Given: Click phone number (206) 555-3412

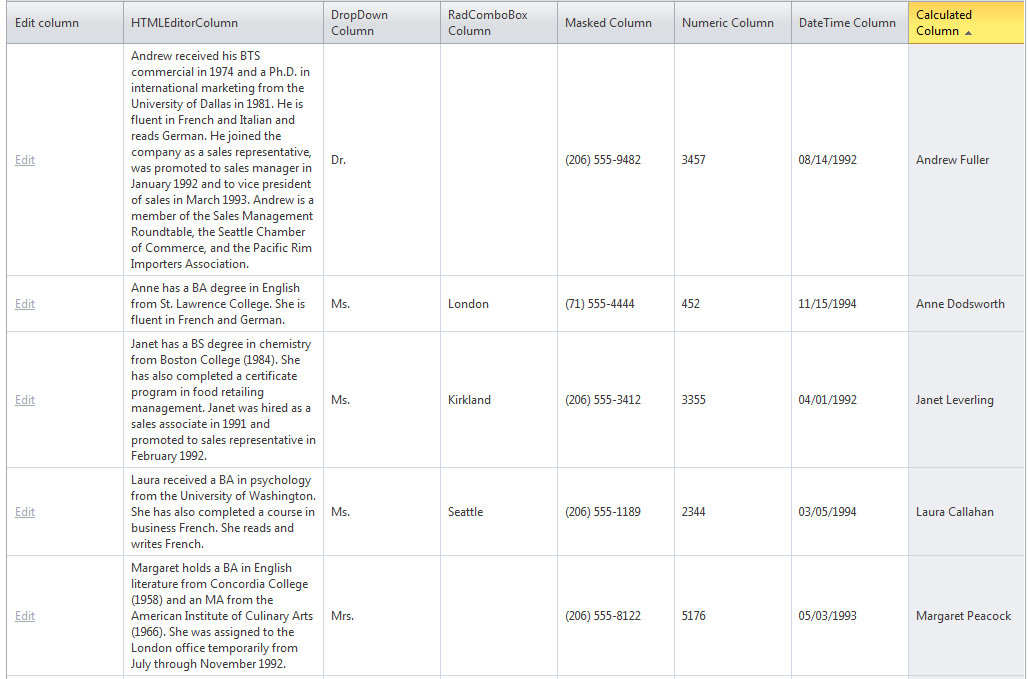Looking at the screenshot, I should point(603,400).
